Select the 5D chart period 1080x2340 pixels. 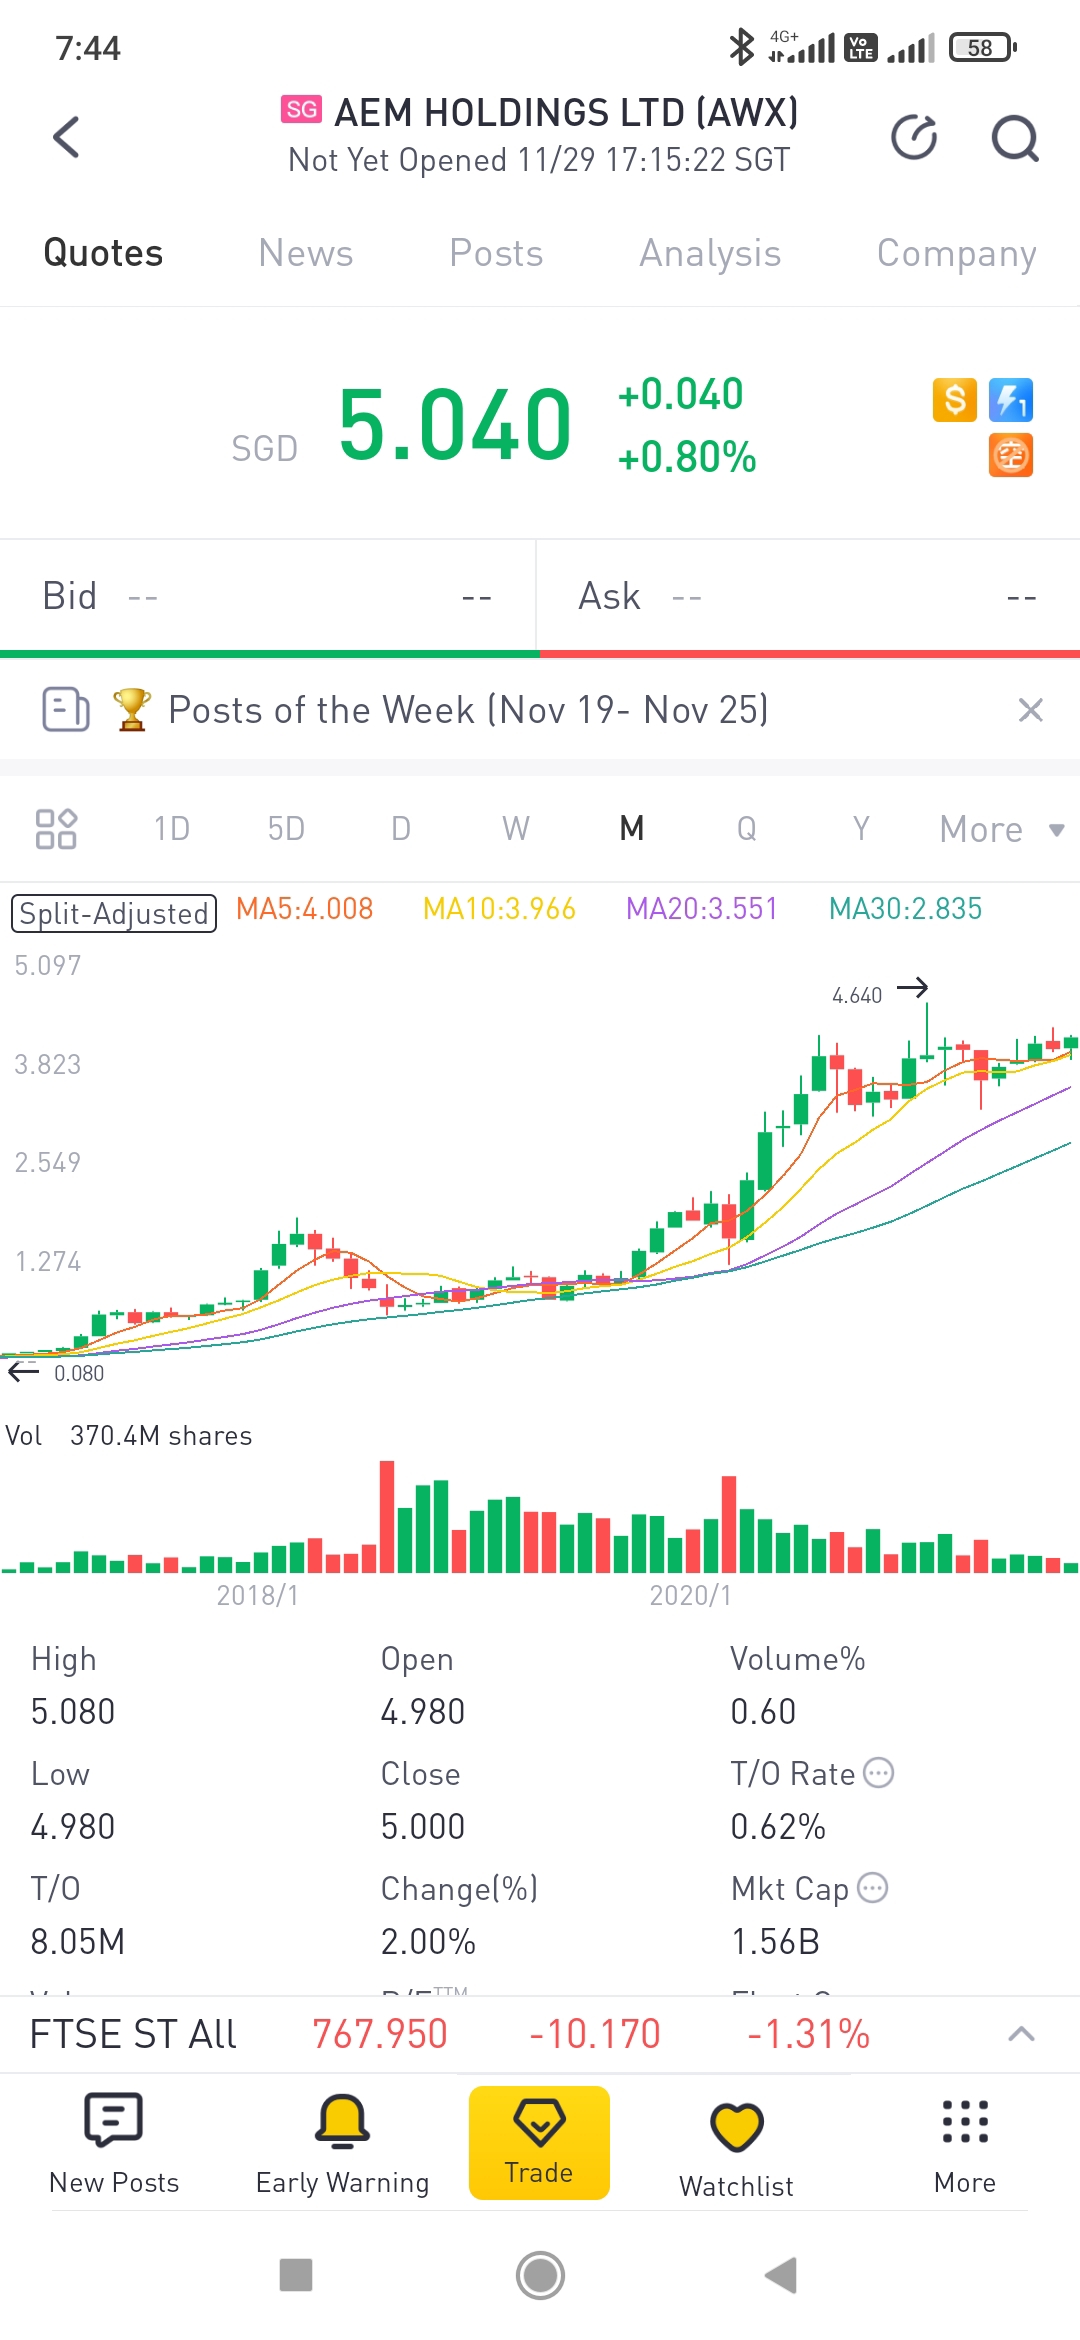[x=286, y=829]
